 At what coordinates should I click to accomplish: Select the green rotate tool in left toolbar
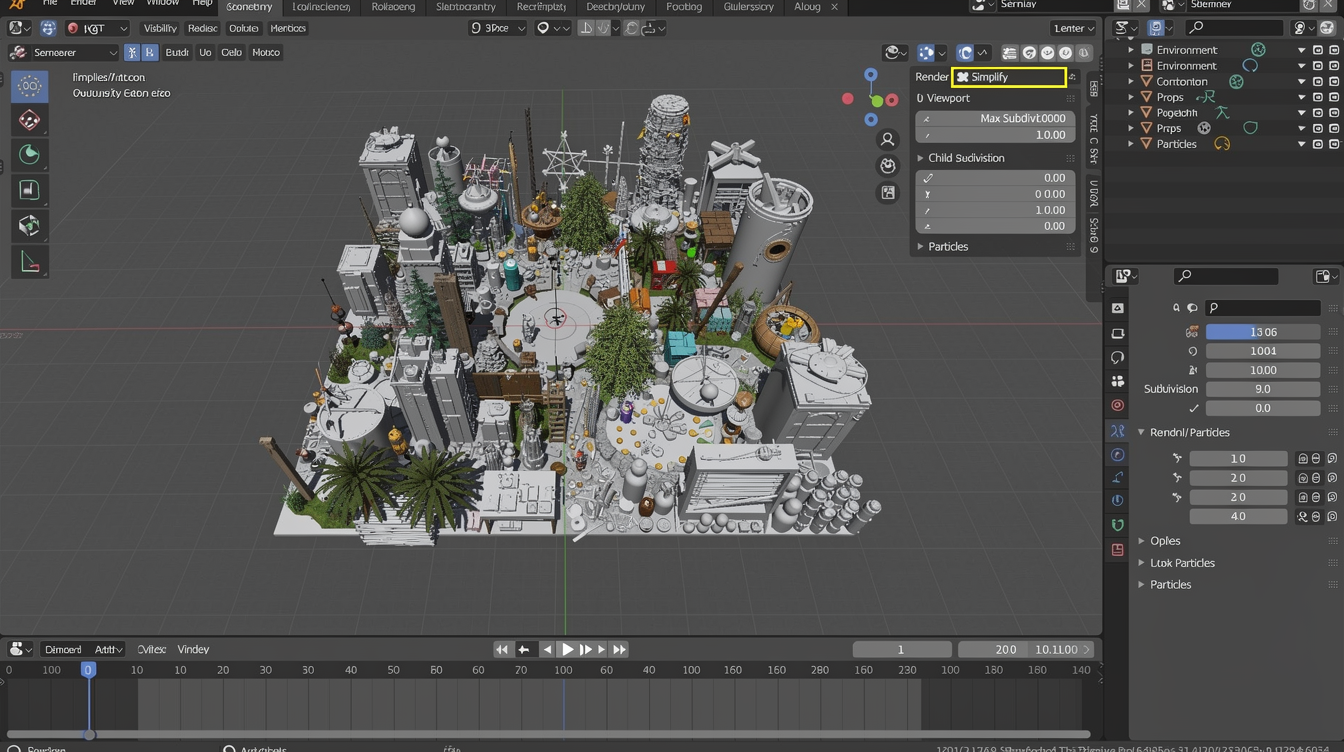point(29,155)
